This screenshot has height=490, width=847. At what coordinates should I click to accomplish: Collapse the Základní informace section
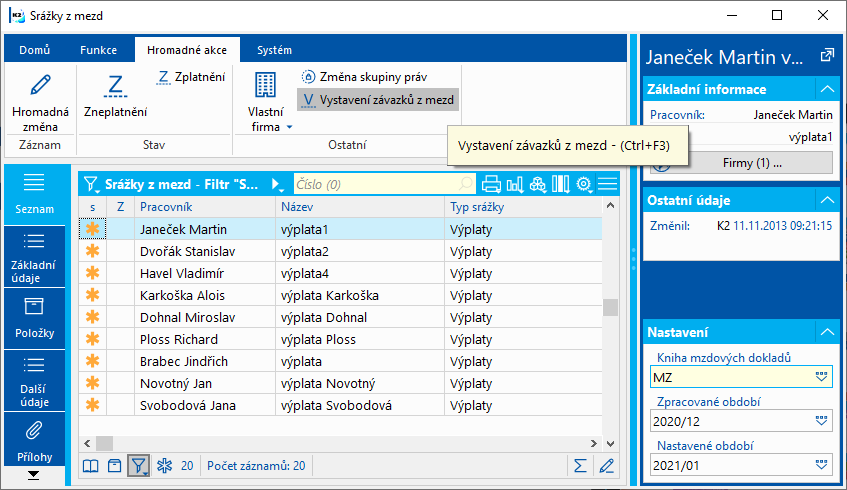[826, 90]
